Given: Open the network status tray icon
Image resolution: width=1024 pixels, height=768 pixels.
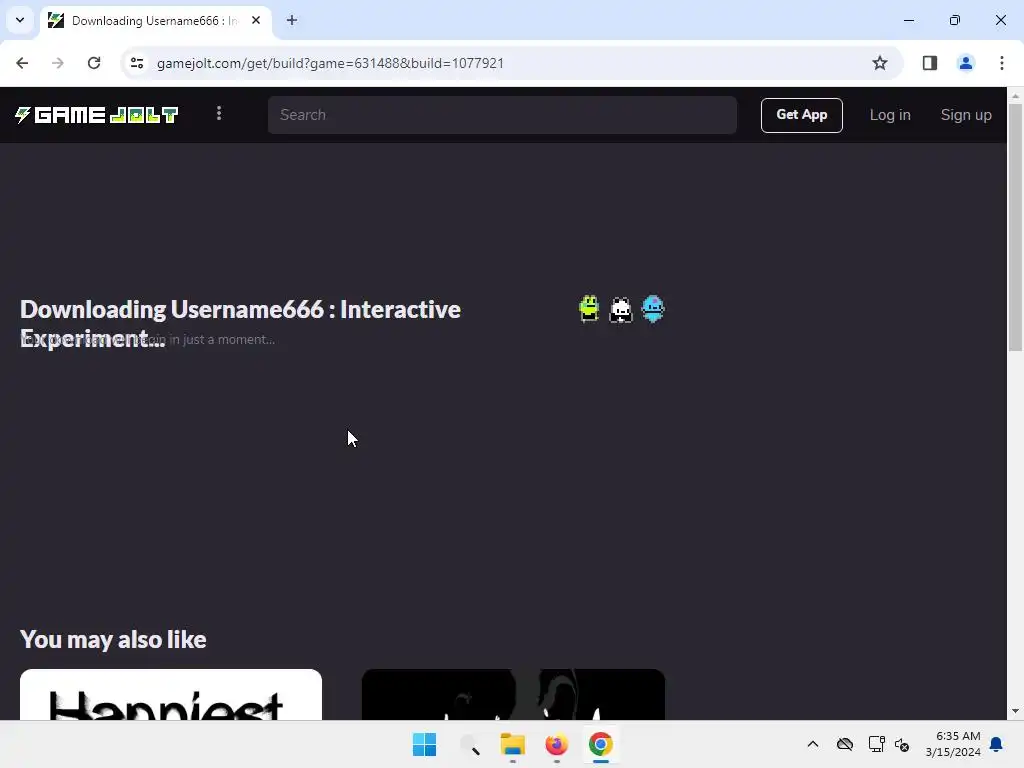Looking at the screenshot, I should (876, 744).
